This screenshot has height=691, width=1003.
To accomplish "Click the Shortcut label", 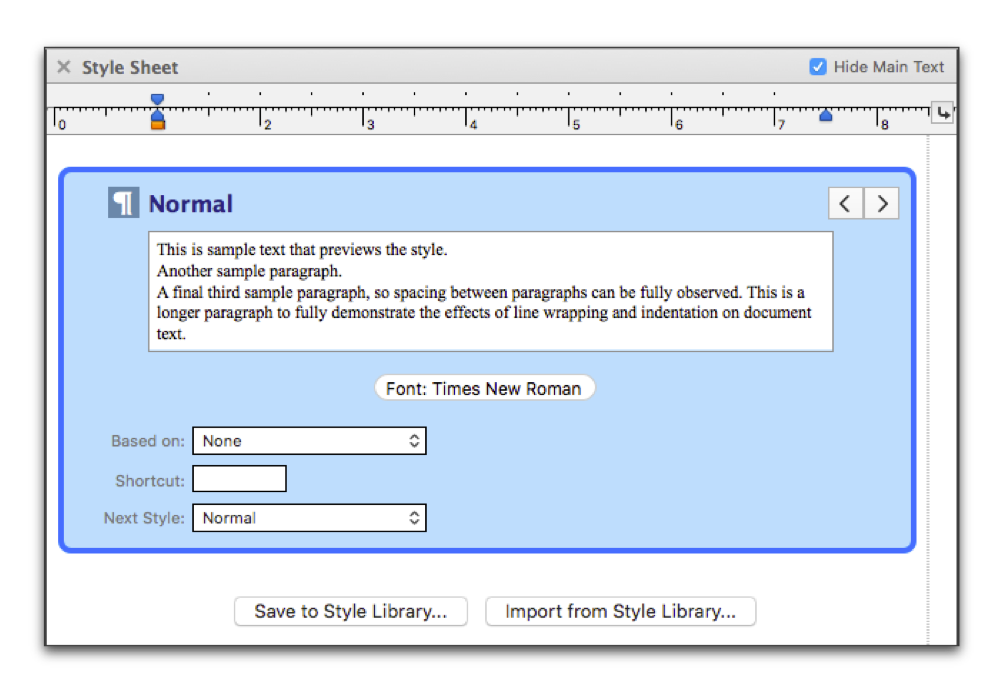I will (x=150, y=481).
